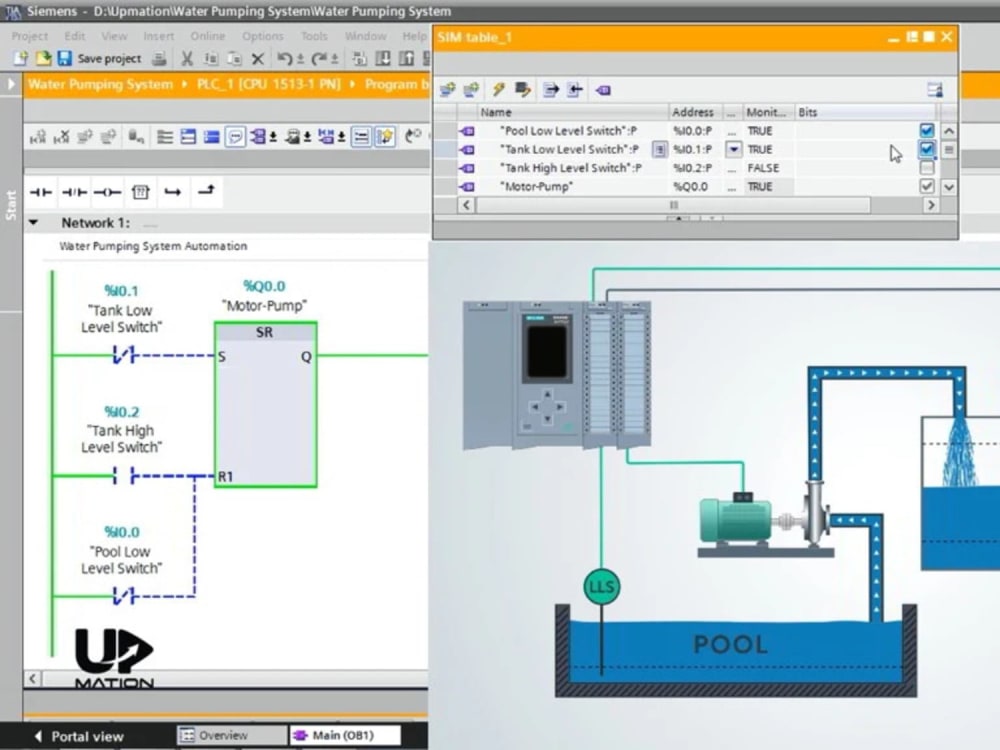Toggle network comments speech-bubble icon
Screen dimensions: 1000x750
click(x=235, y=136)
